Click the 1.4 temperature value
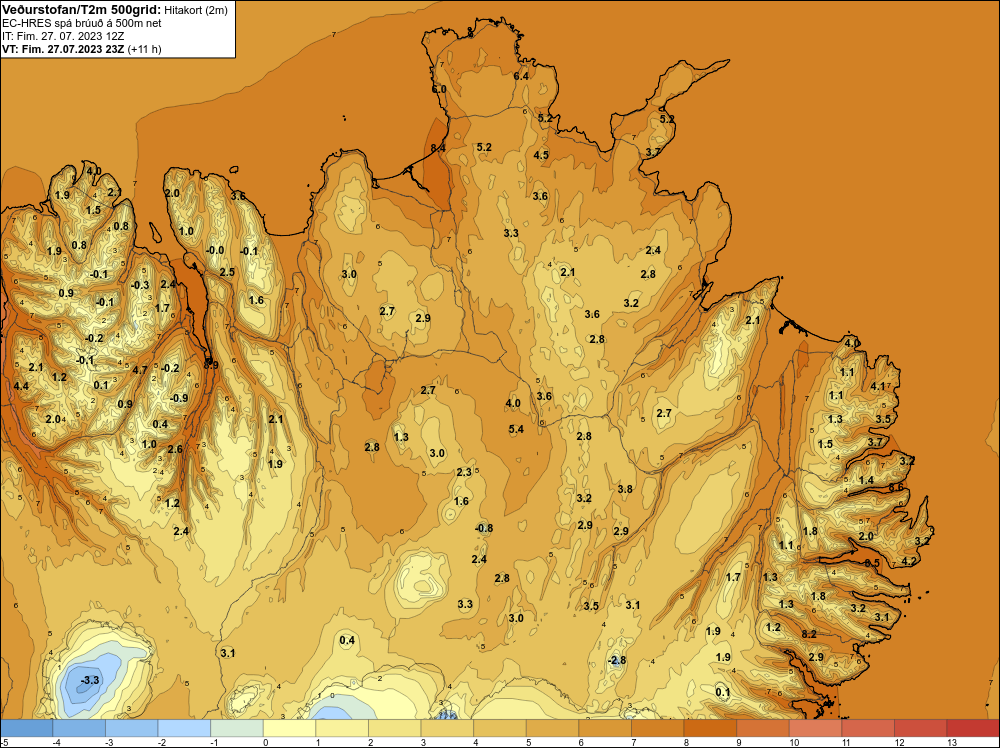 pyautogui.click(x=866, y=480)
